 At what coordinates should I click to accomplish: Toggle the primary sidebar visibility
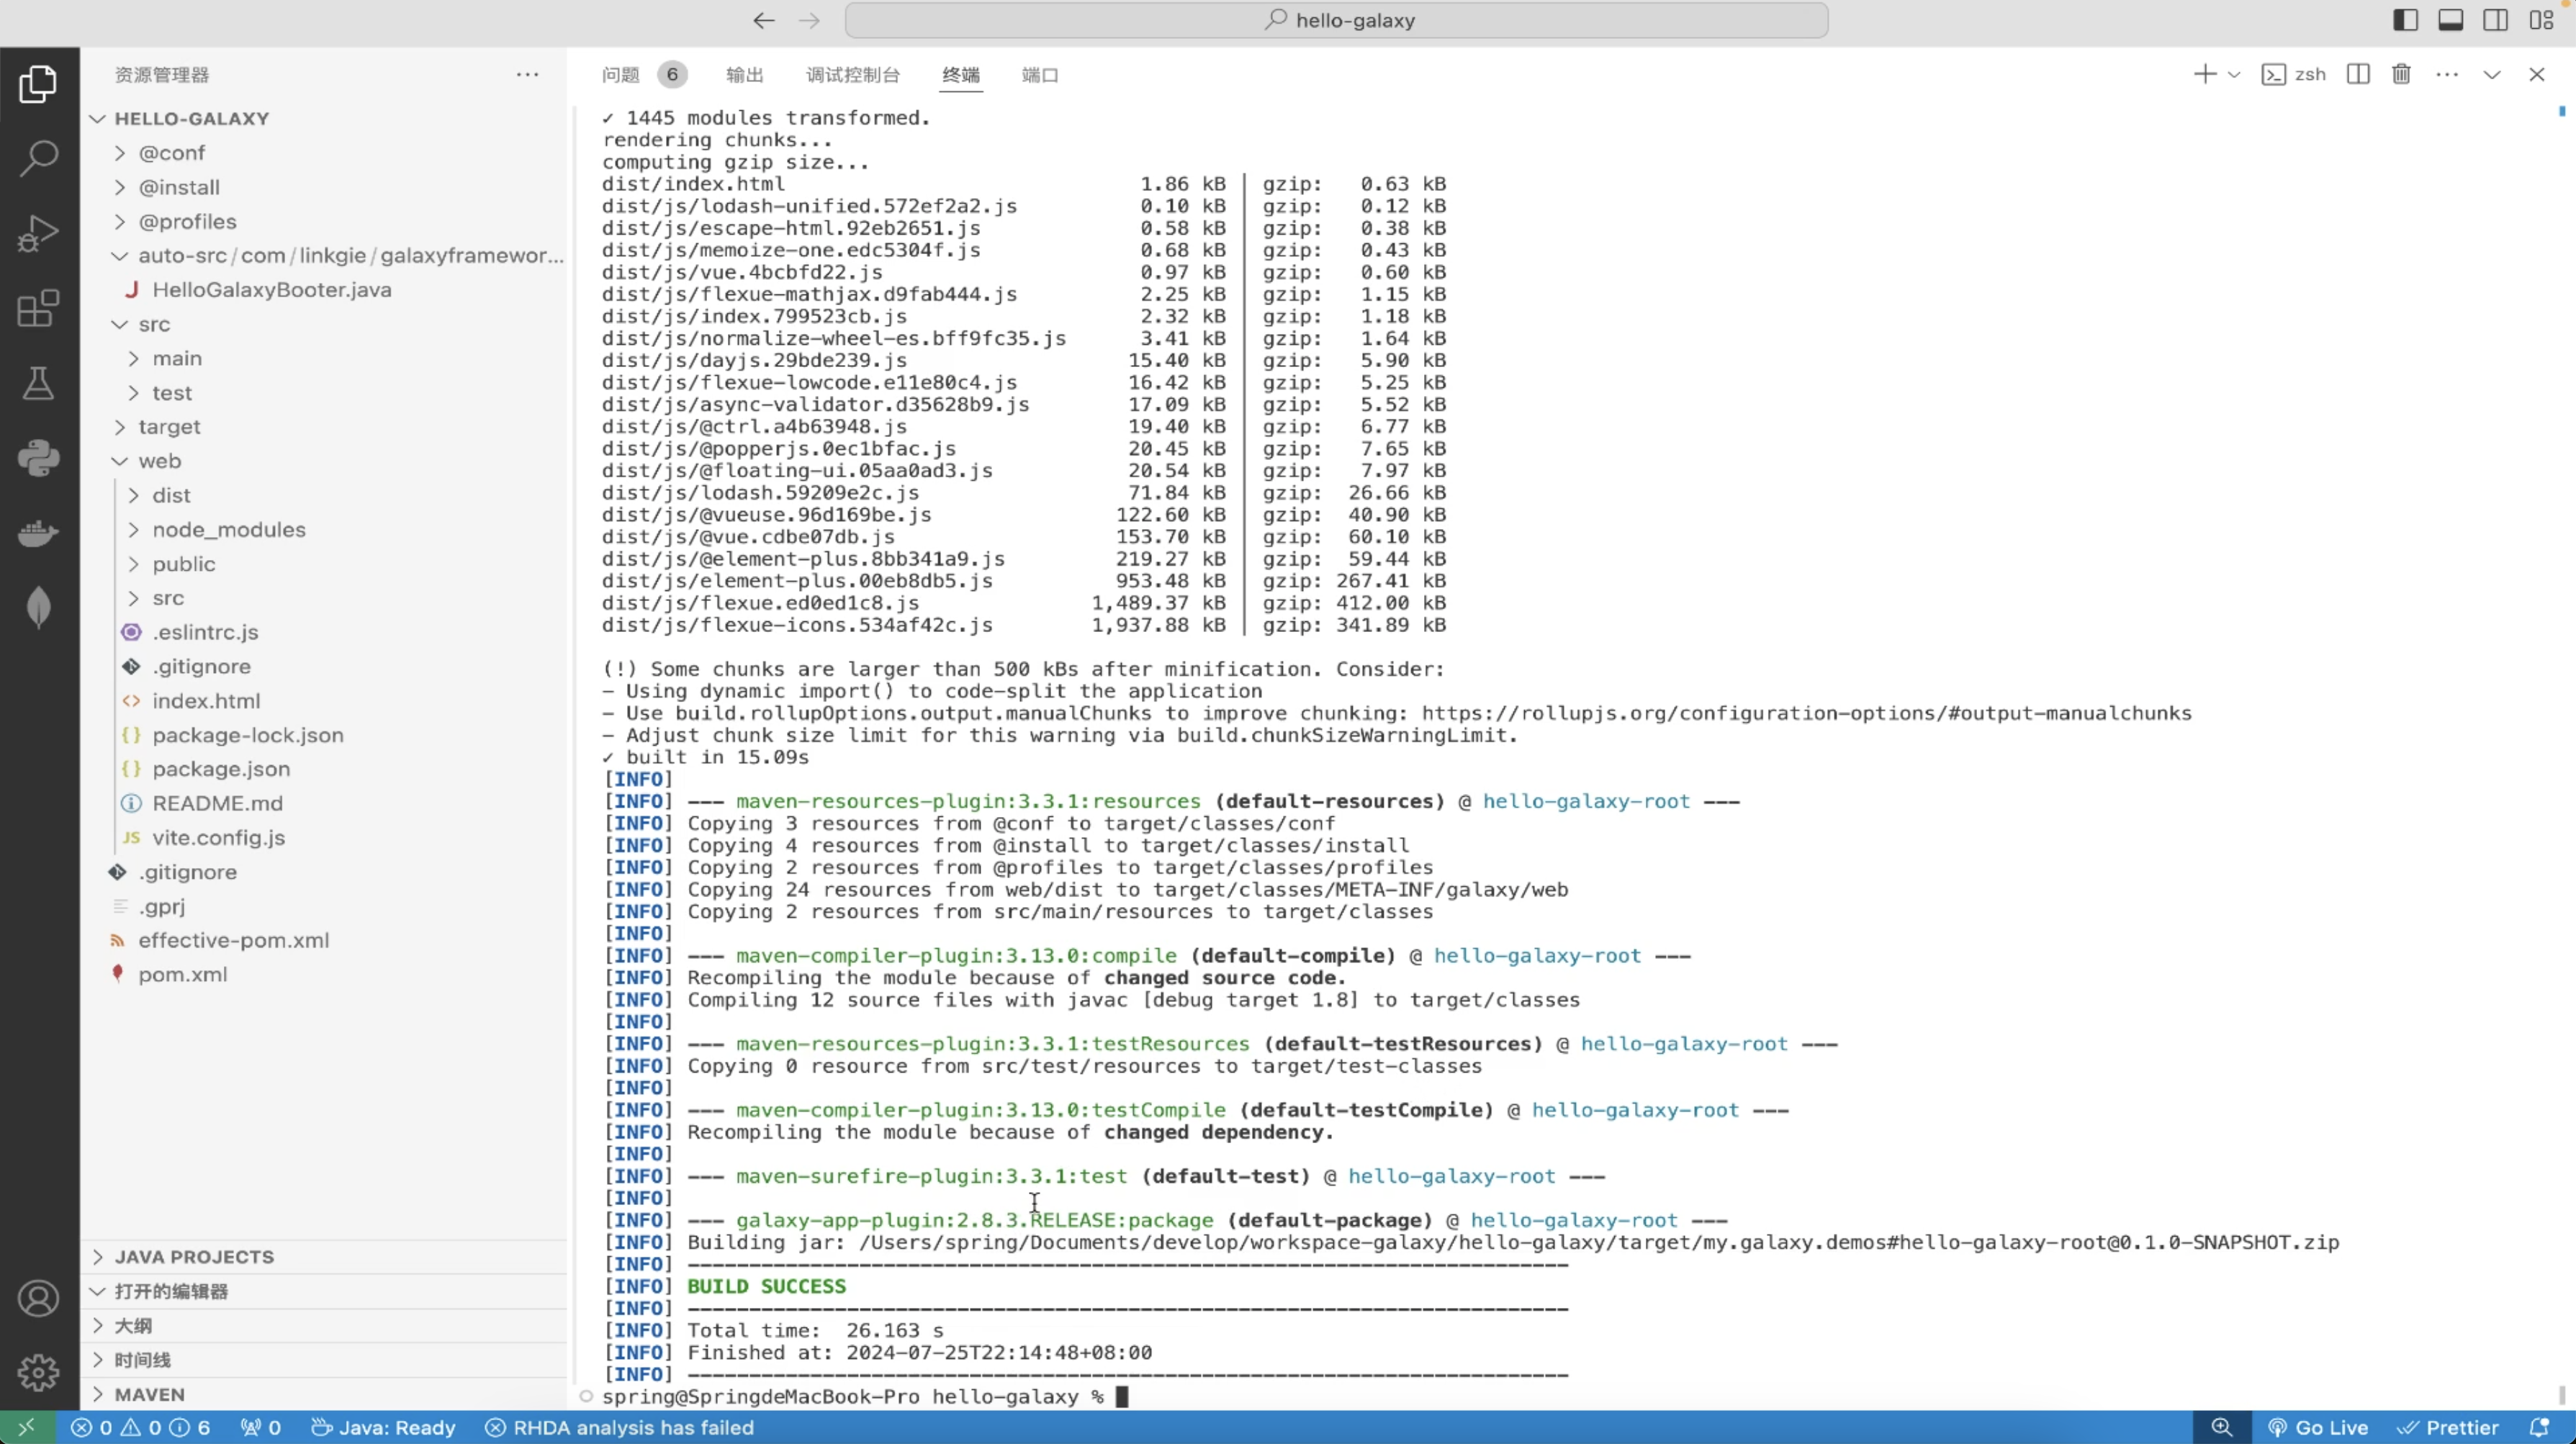2405,20
